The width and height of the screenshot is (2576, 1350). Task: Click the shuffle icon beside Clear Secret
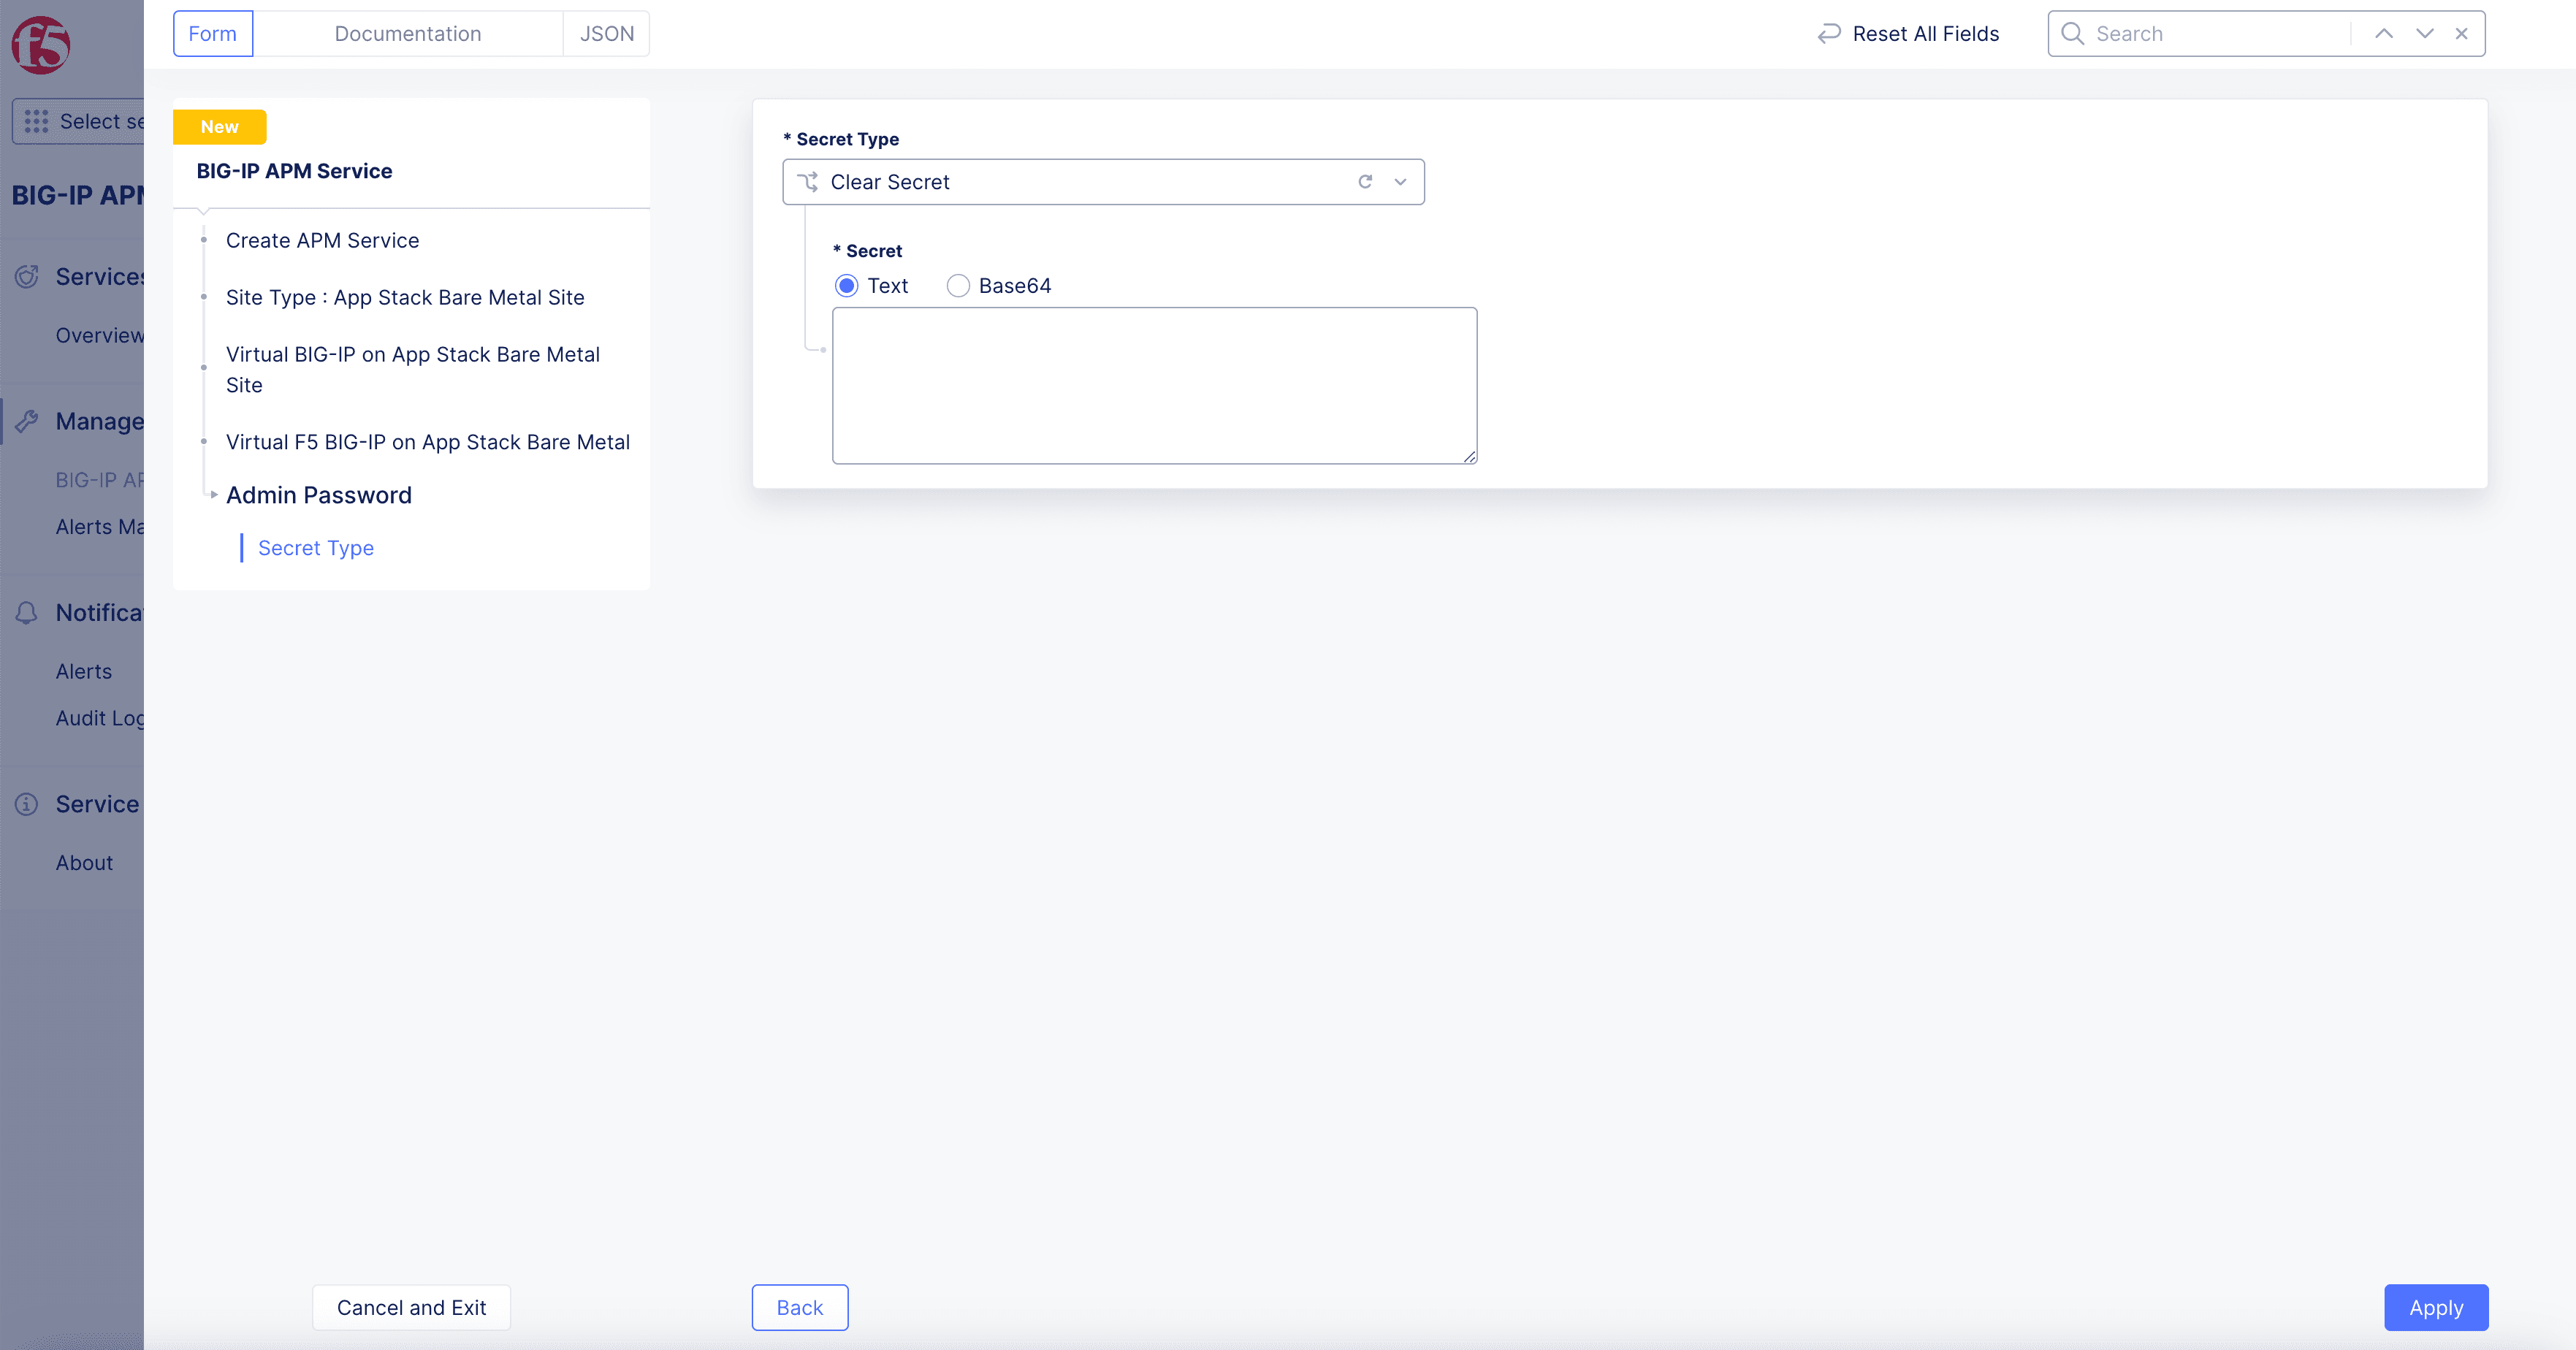[x=808, y=182]
